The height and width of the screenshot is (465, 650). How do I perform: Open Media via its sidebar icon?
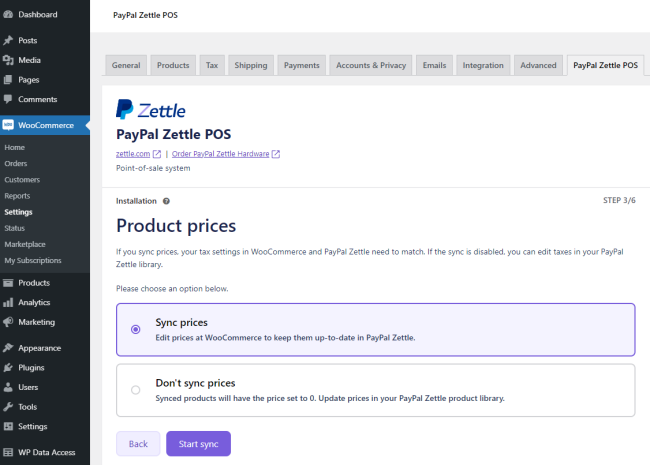tap(8, 60)
